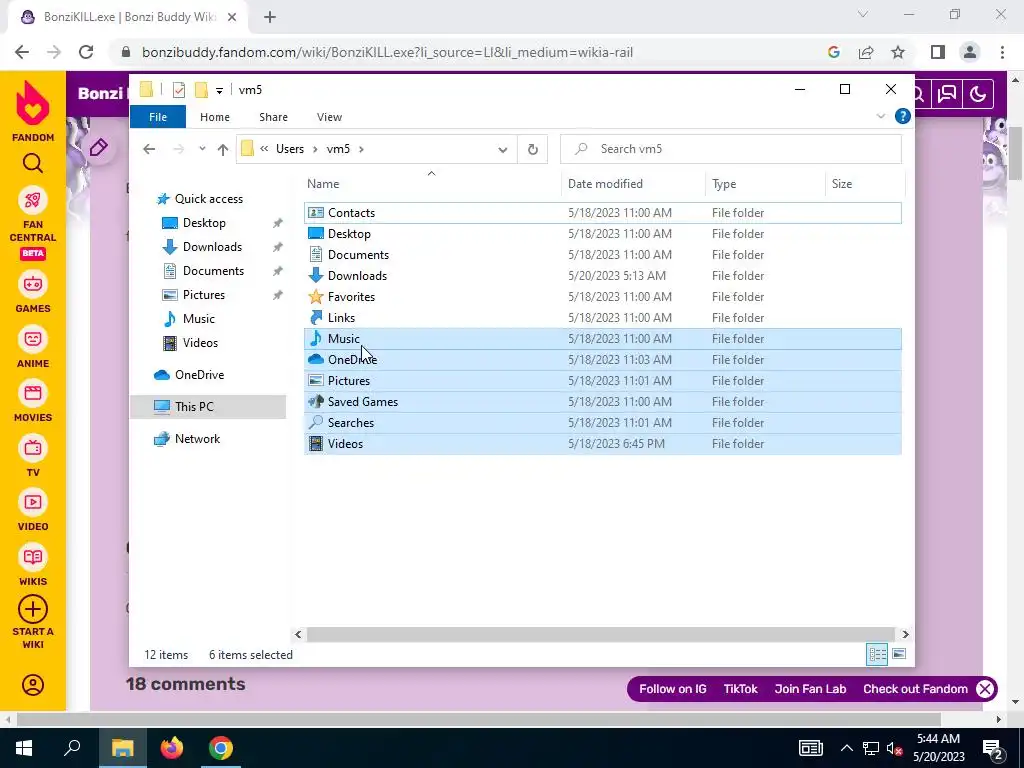This screenshot has height=768, width=1024.
Task: Click Check out Fandom link
Action: (916, 689)
